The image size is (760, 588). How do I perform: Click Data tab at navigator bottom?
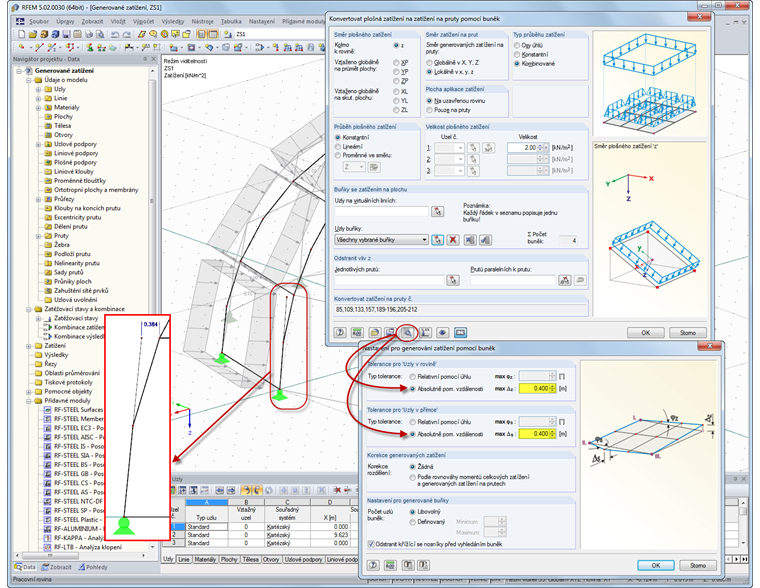pos(25,567)
